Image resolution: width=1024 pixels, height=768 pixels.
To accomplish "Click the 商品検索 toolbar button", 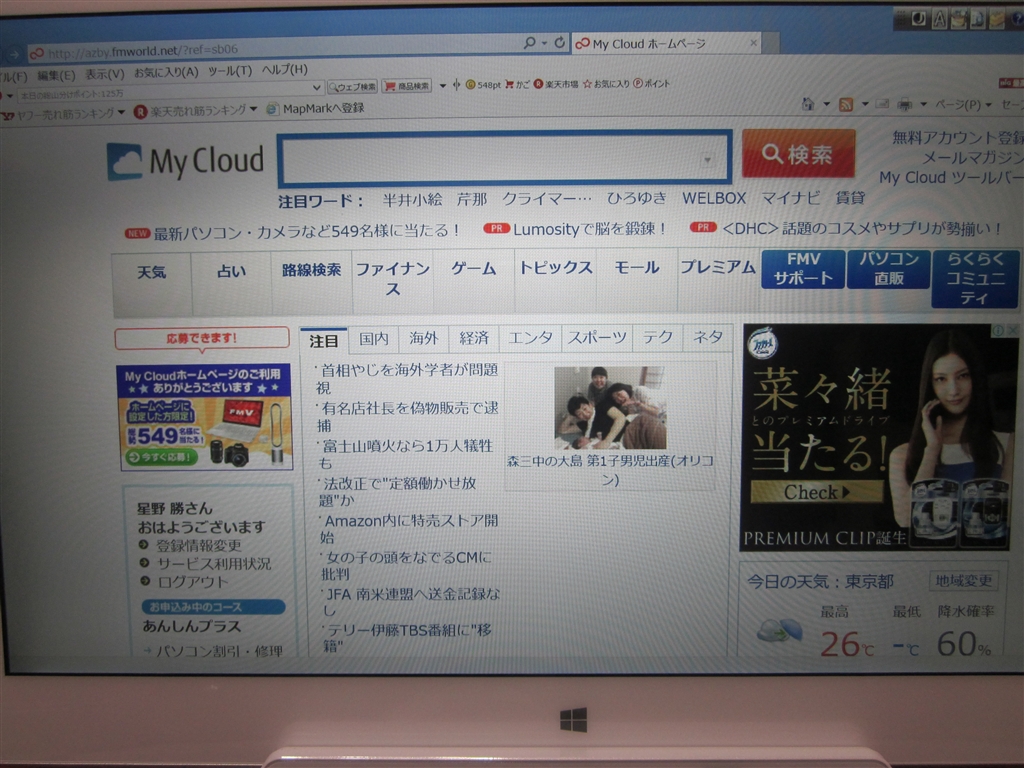I will (x=406, y=86).
